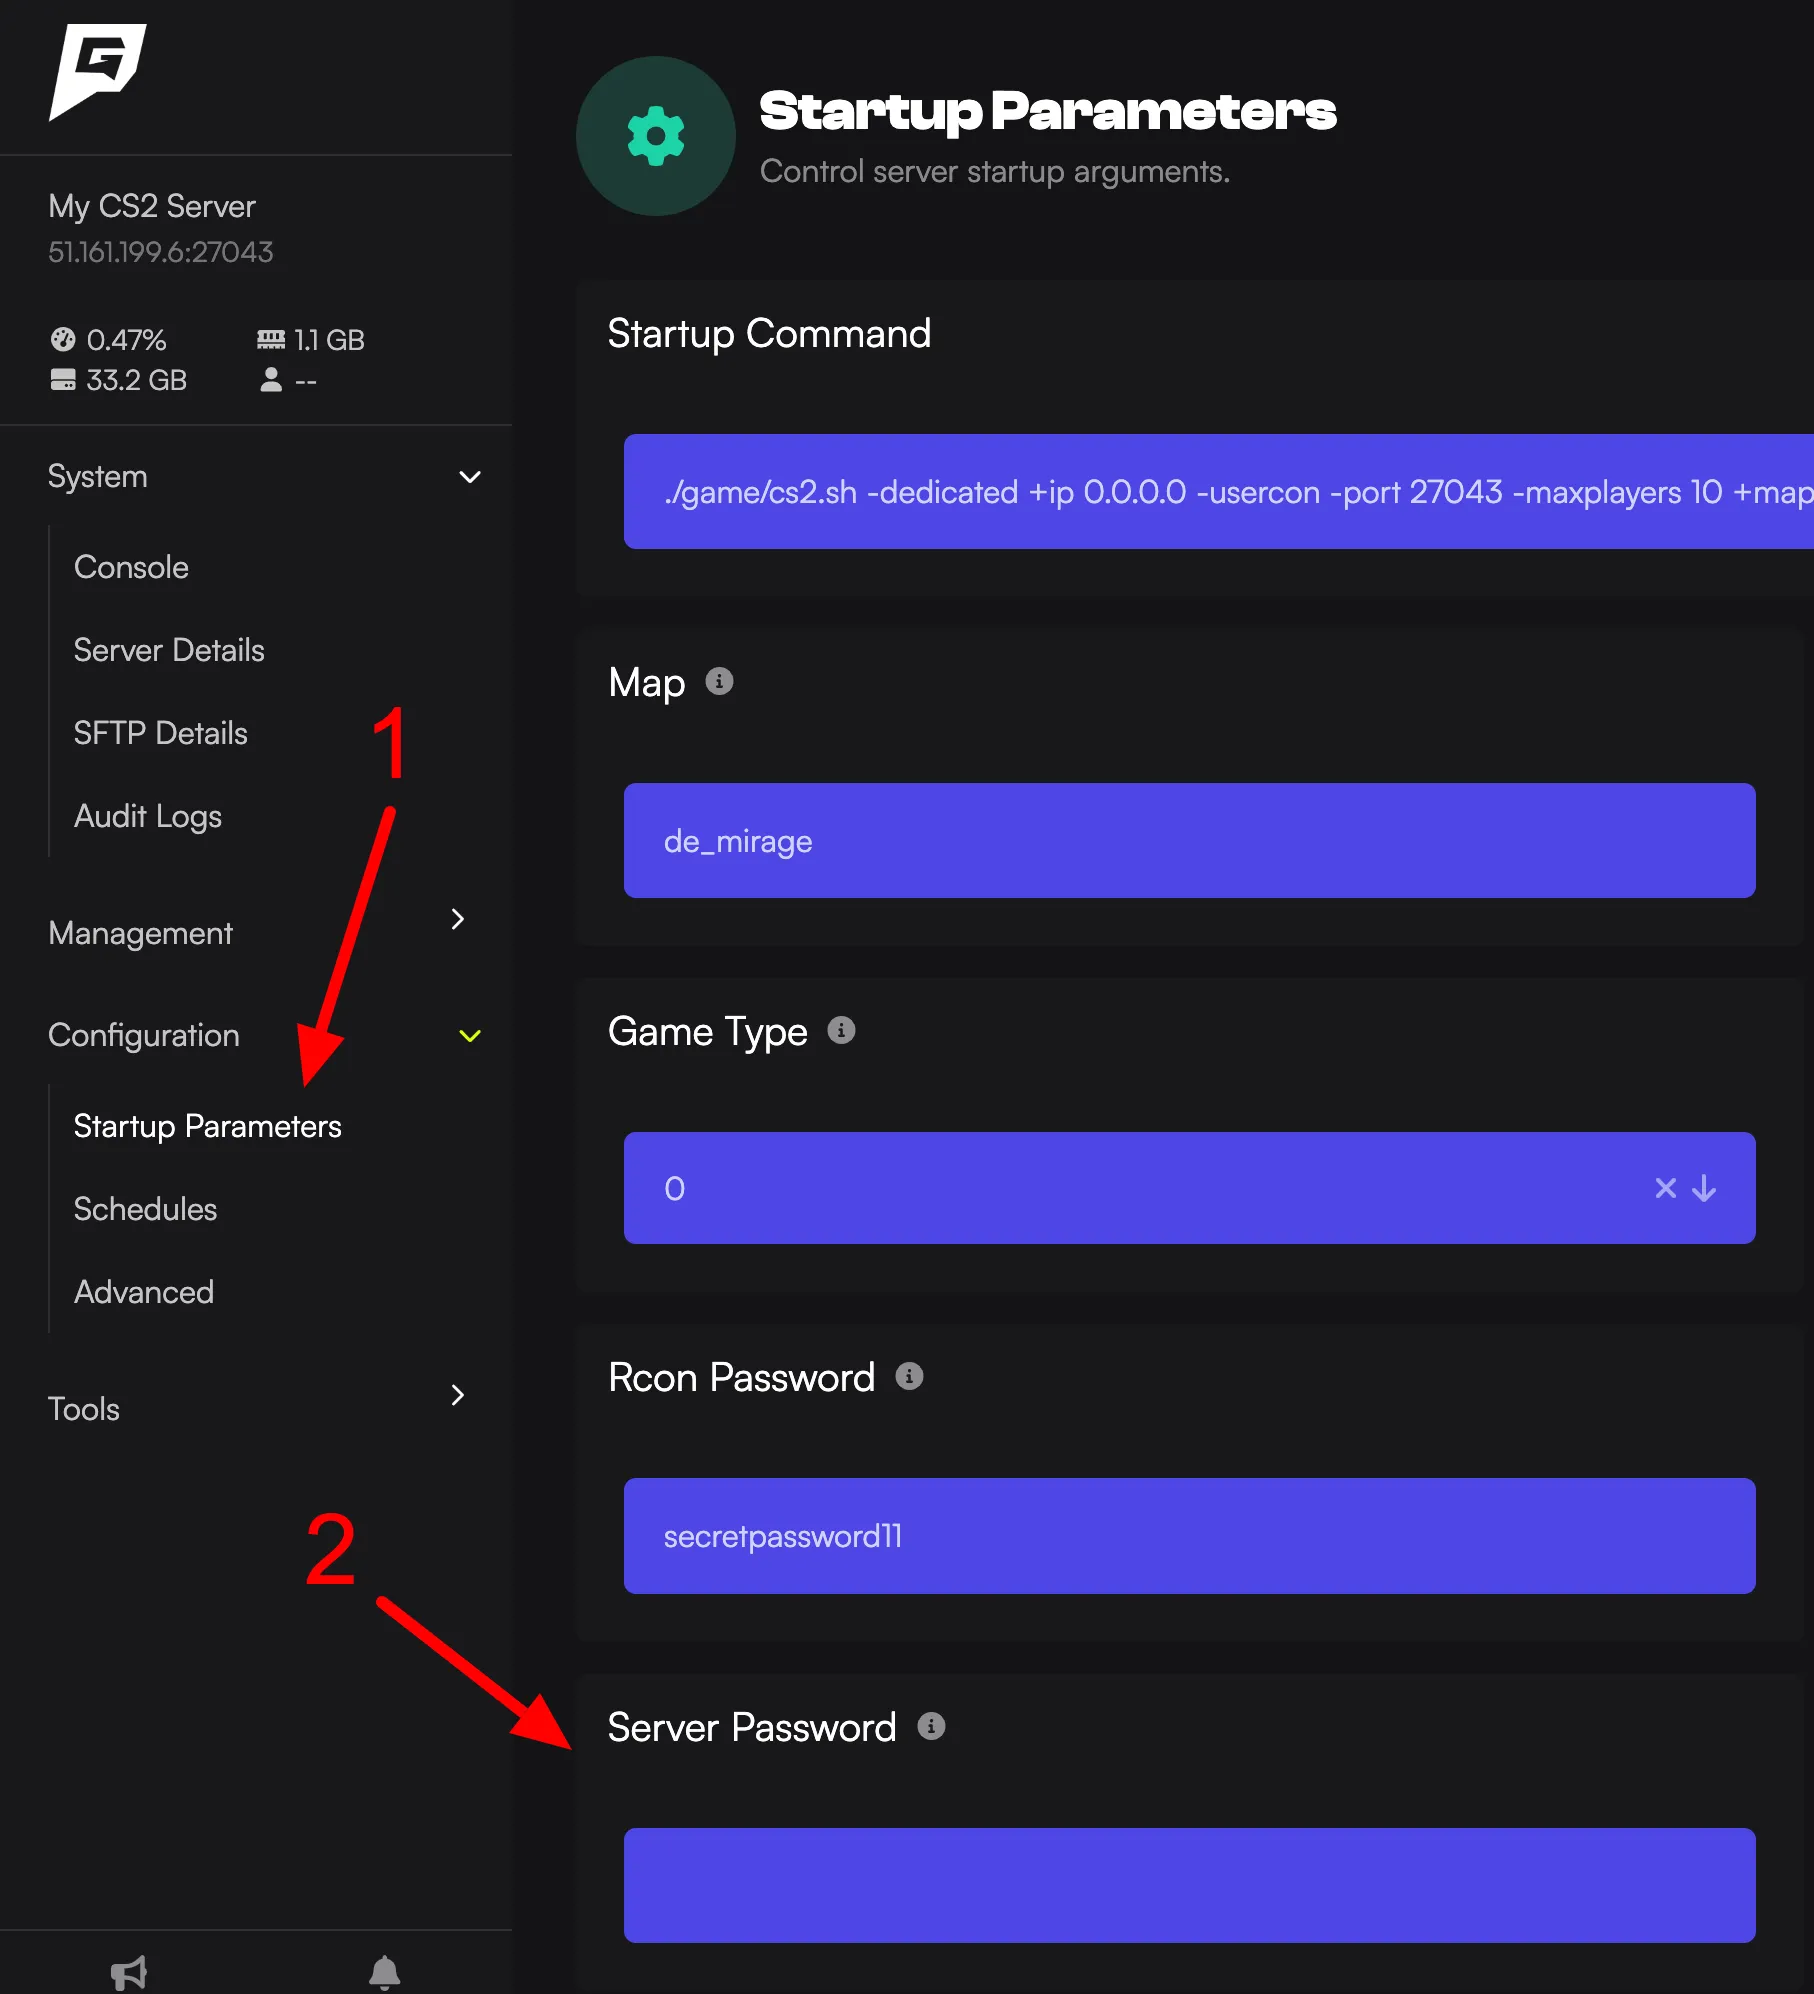Screen dimensions: 1814x1994
Task: Click the megaphone announcements icon
Action: click(x=129, y=1971)
